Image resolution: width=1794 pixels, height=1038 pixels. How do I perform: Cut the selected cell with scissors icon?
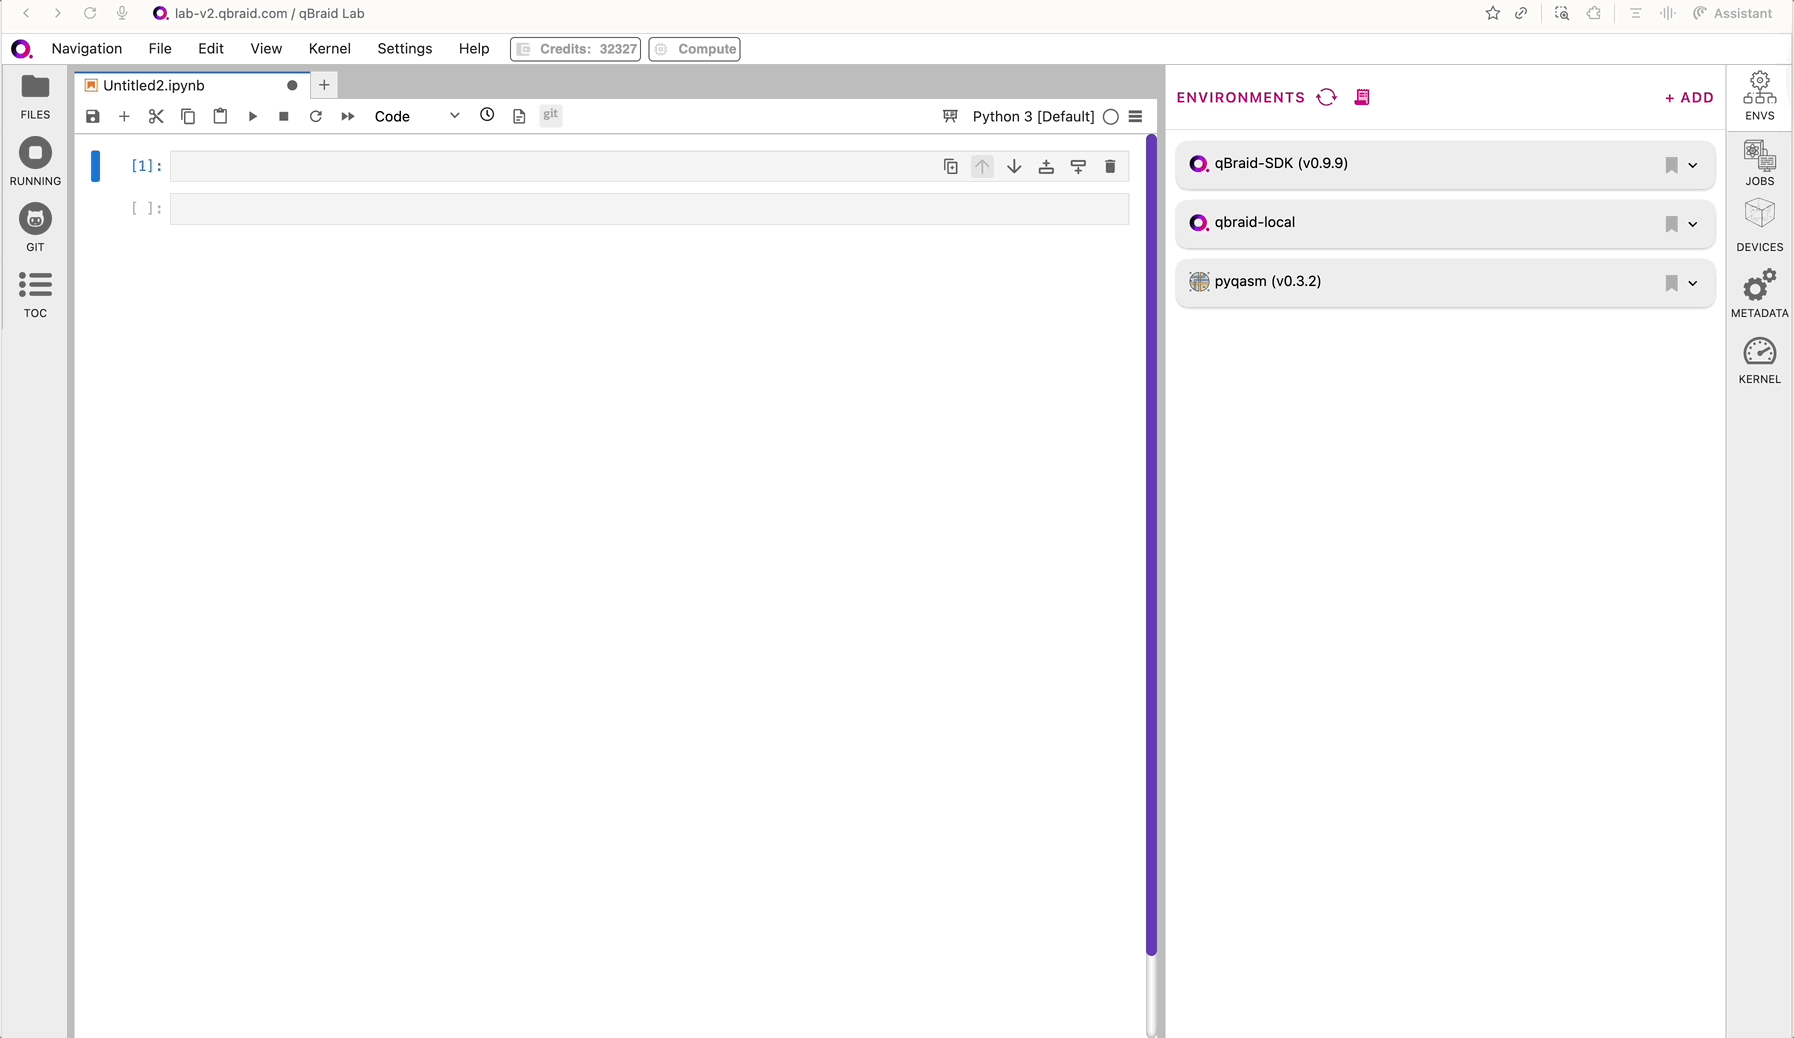pyautogui.click(x=156, y=116)
